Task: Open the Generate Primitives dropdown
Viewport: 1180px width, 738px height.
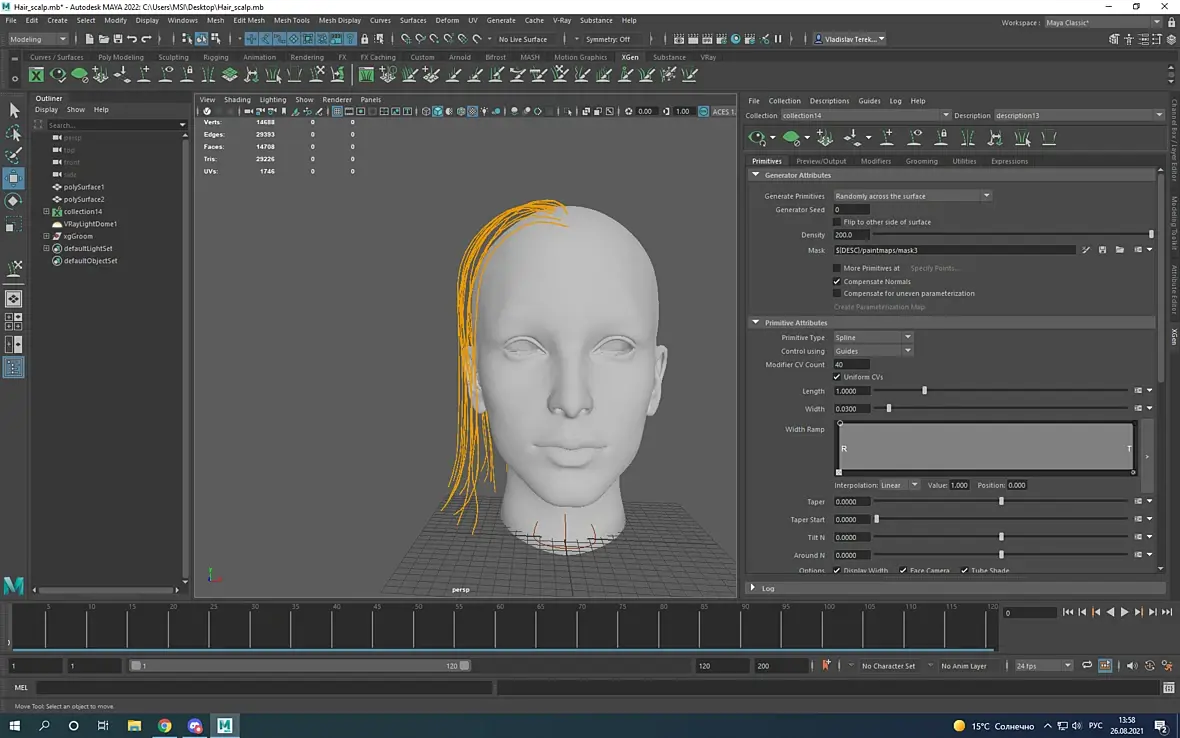Action: click(912, 196)
